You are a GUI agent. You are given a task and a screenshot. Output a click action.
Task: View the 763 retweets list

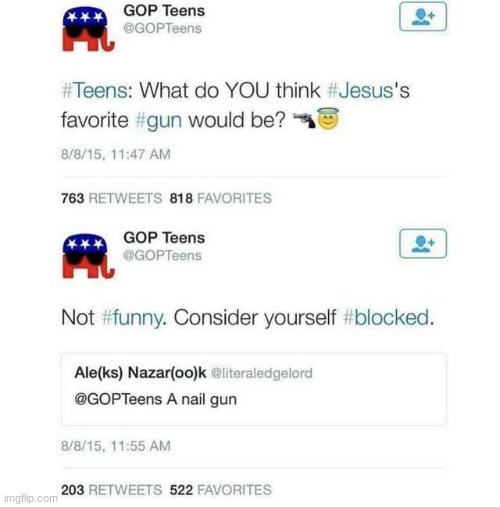111,198
